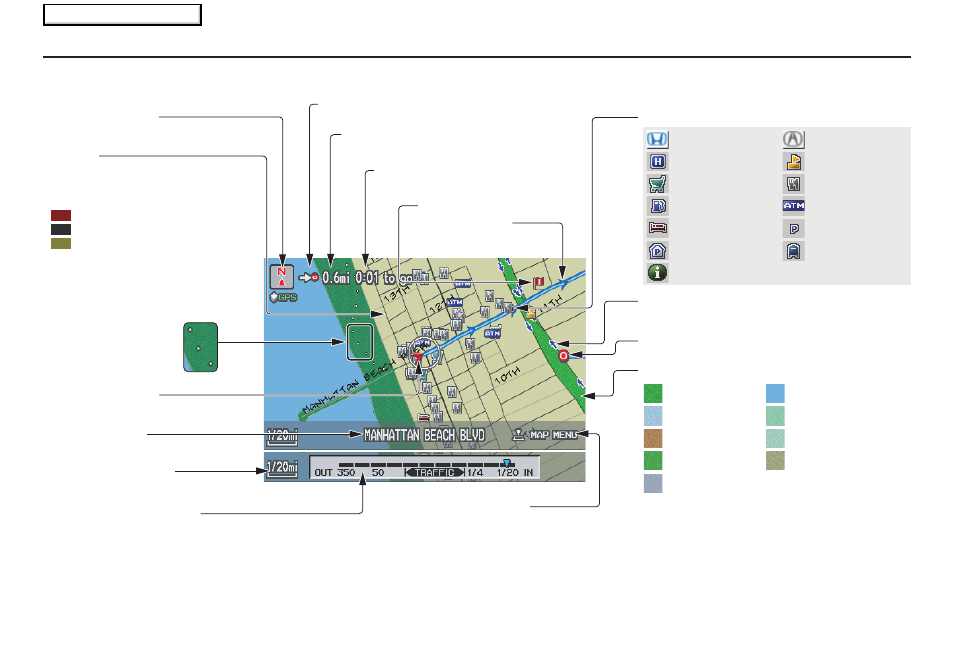Choose the gray-blue swatch ending the legend
The height and width of the screenshot is (651, 954).
653,484
